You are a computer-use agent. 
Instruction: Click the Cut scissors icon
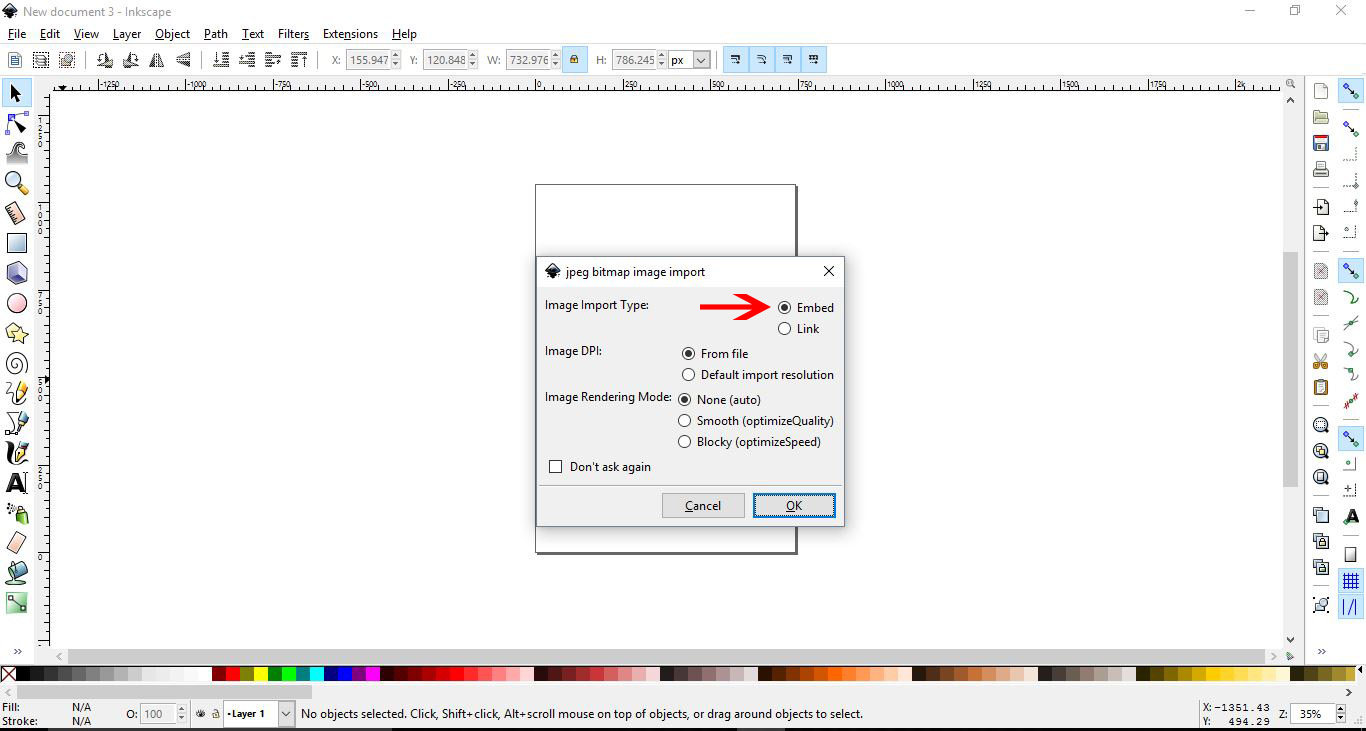pos(1321,361)
